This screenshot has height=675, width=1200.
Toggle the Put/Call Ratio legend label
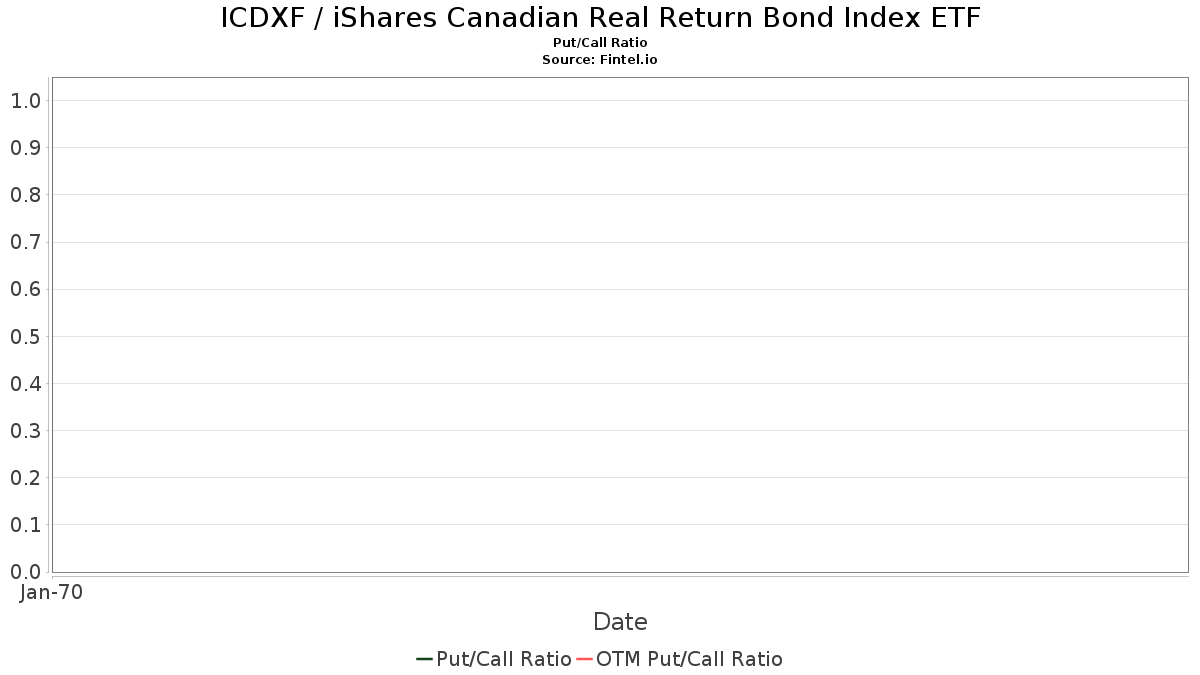tap(504, 659)
